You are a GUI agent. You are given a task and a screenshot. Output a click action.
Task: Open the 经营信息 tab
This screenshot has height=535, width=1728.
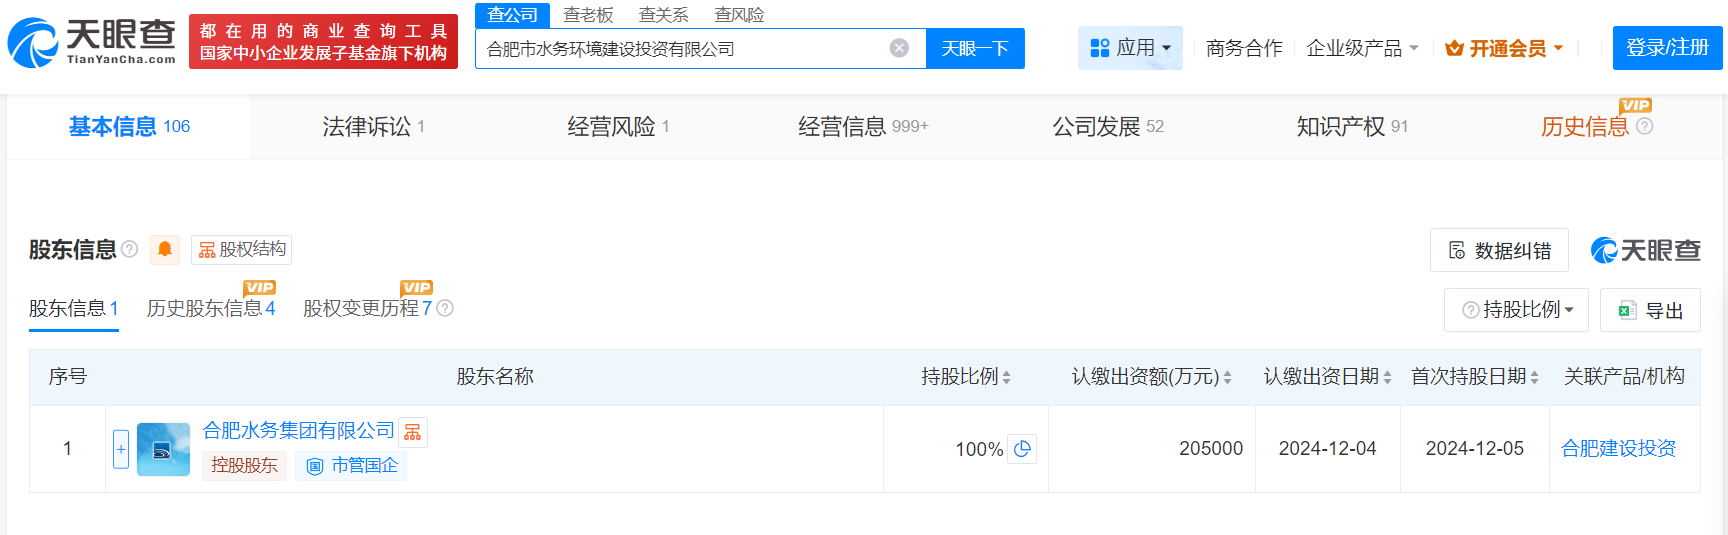(863, 126)
